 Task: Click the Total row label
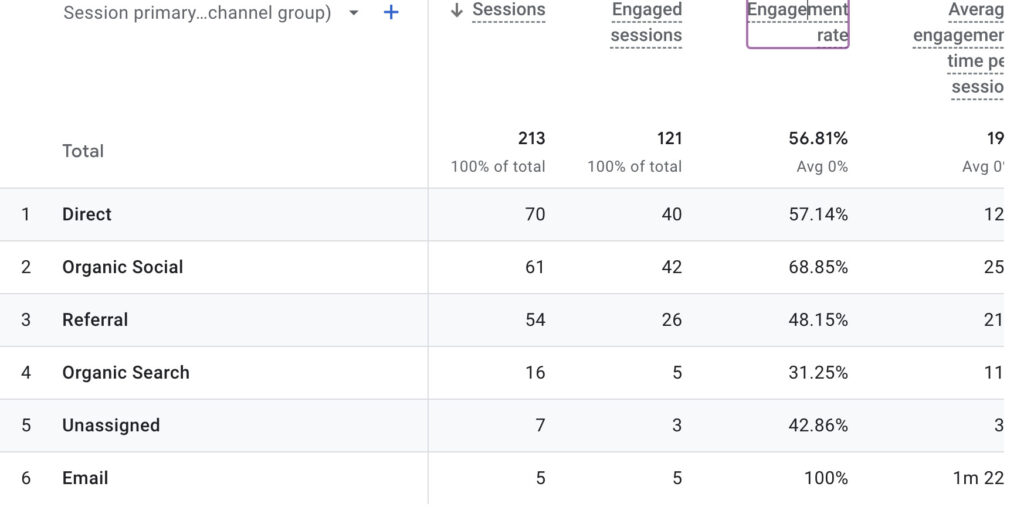[83, 151]
